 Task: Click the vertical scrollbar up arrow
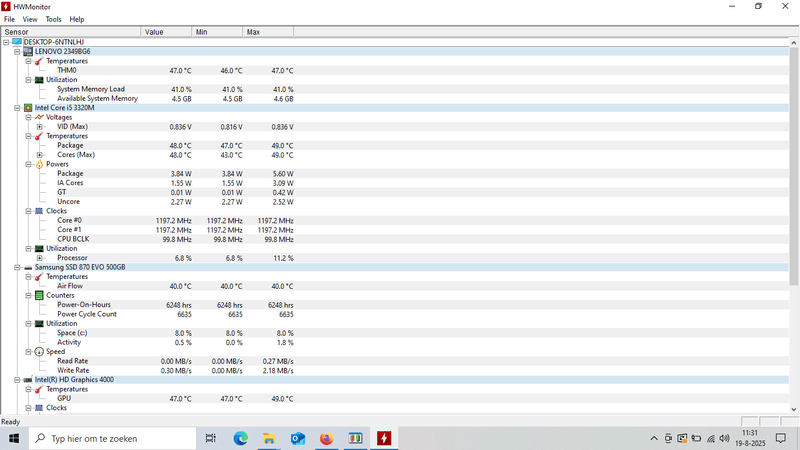794,43
